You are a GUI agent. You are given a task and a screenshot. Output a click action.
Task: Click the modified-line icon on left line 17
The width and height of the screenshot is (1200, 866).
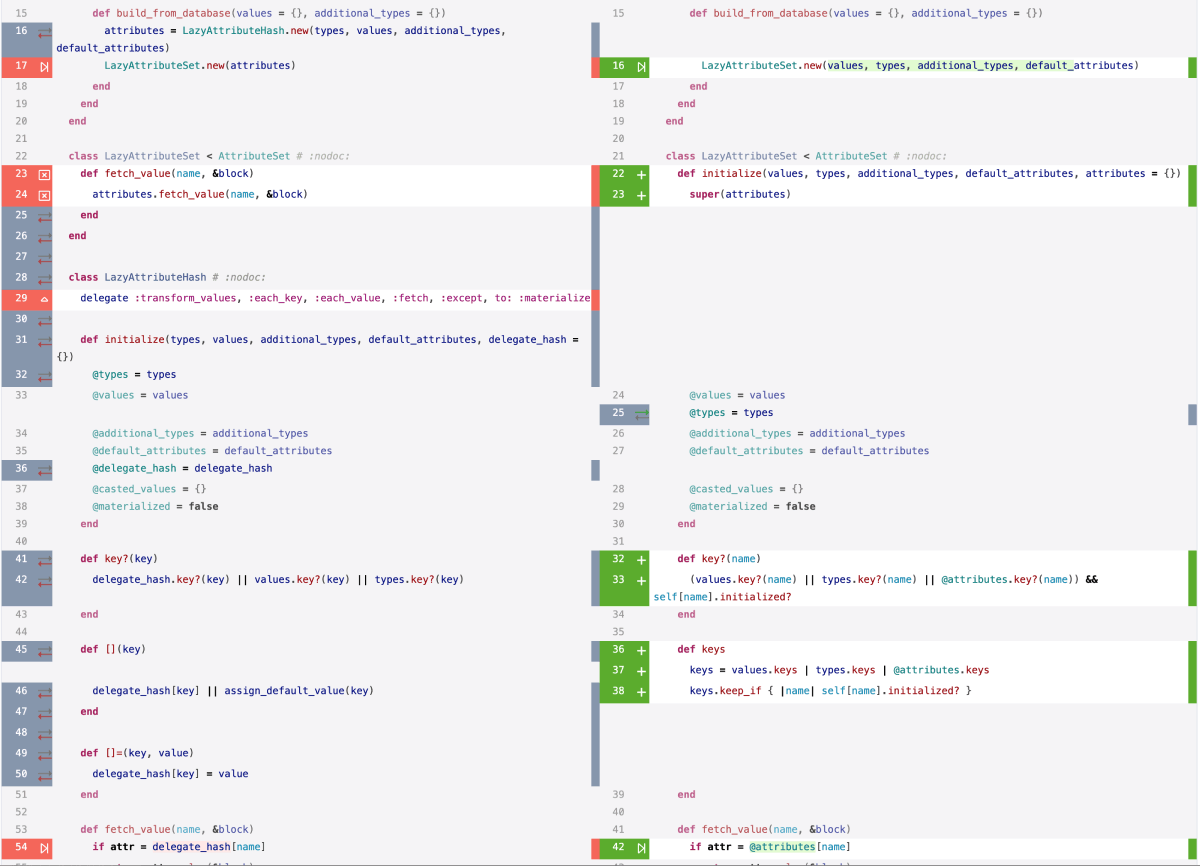pyautogui.click(x=43, y=67)
